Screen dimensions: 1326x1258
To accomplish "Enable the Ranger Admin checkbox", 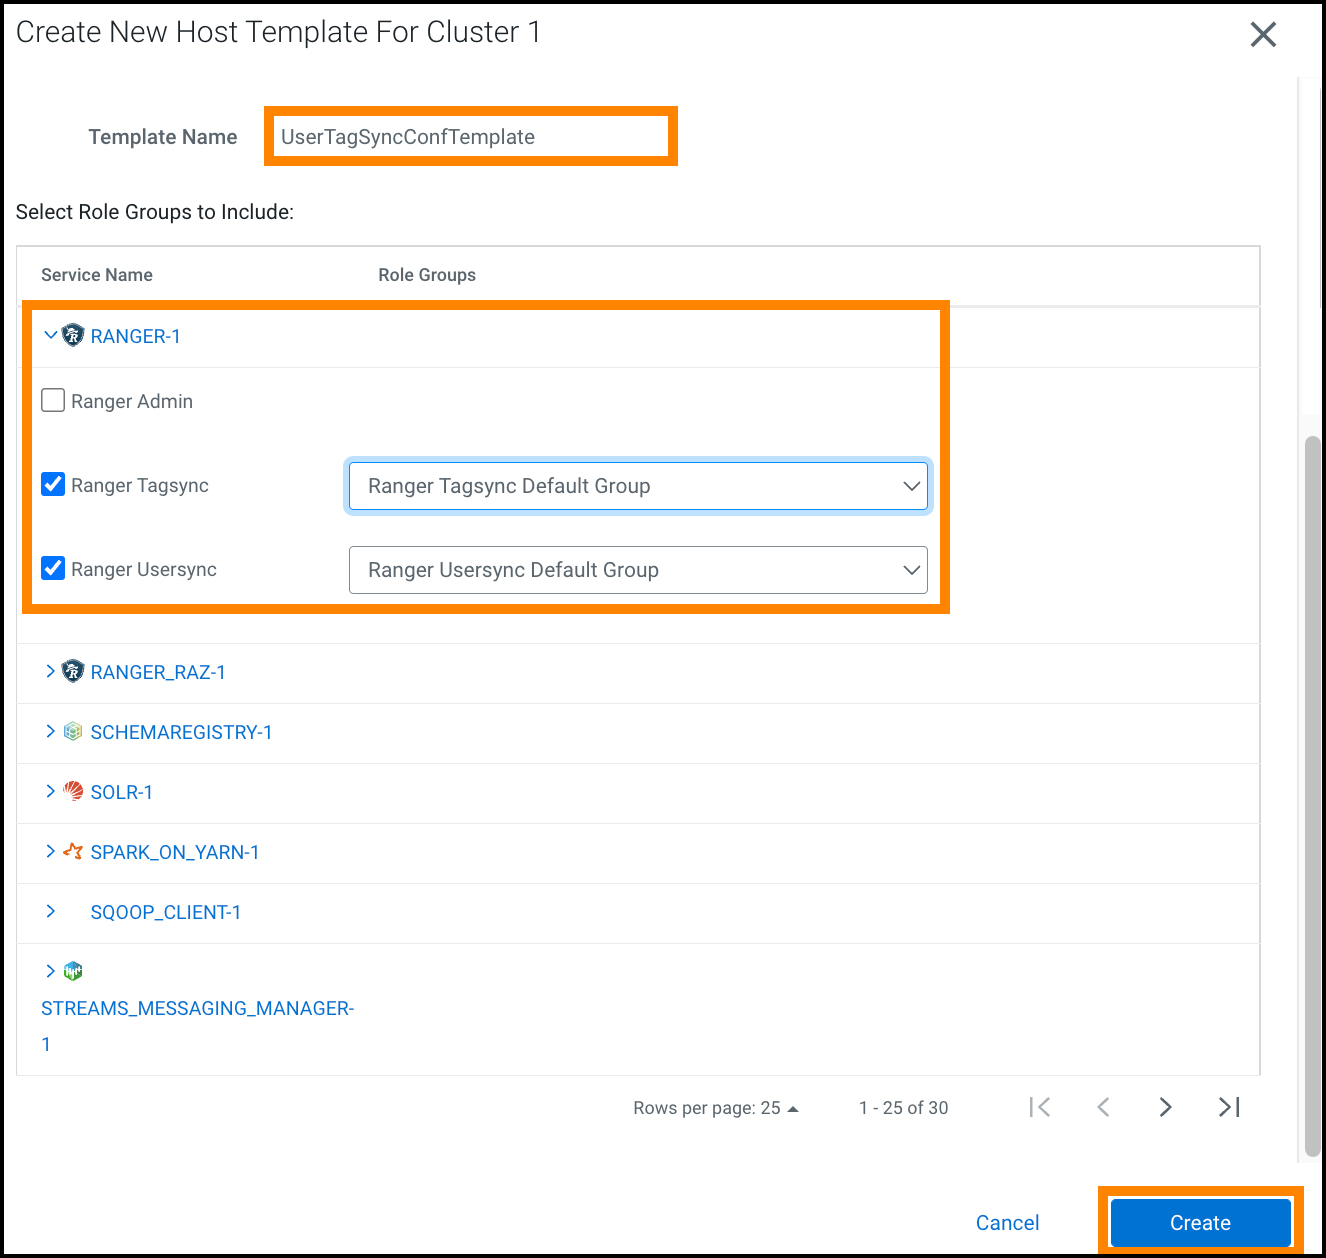I will [53, 401].
